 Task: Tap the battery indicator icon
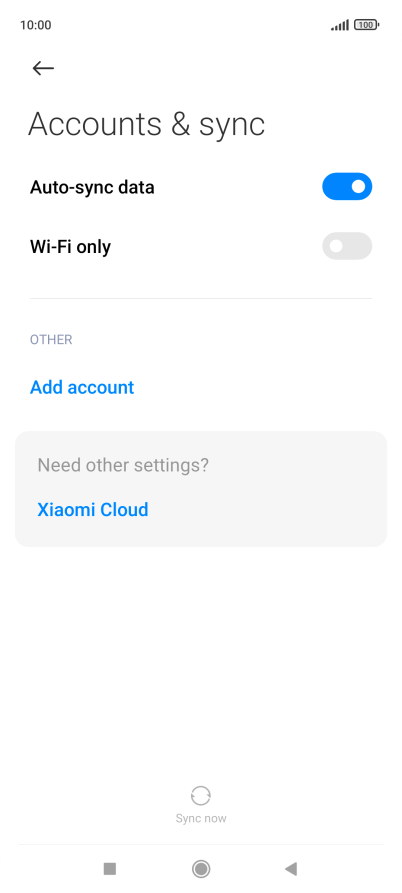367,25
